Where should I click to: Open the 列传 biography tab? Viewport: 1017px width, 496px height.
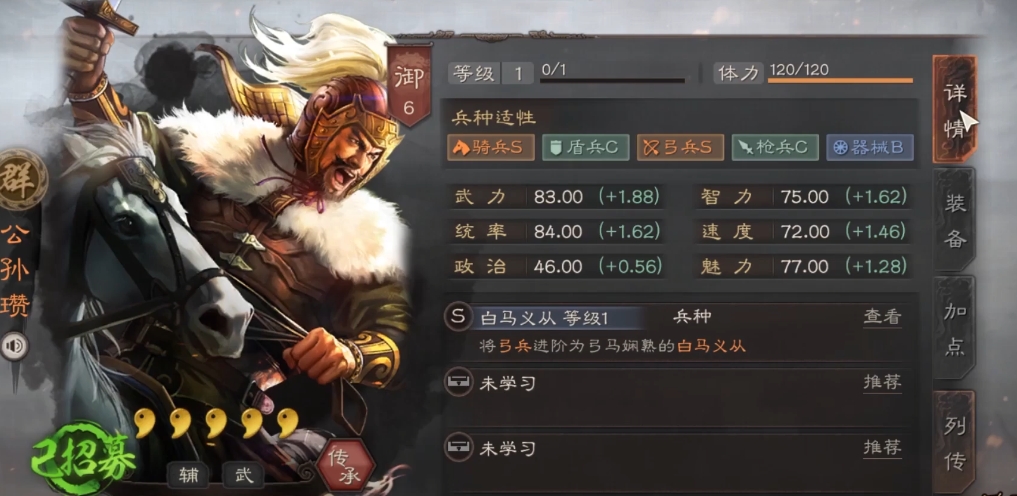(954, 442)
